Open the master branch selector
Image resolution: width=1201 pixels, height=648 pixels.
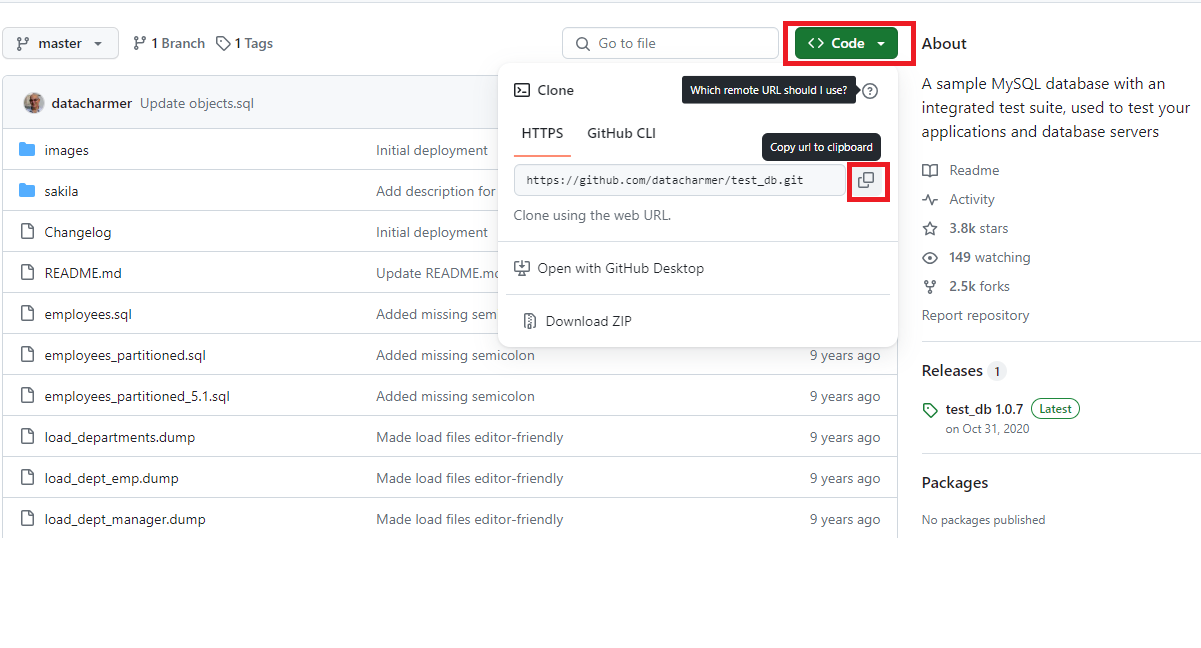pos(60,43)
